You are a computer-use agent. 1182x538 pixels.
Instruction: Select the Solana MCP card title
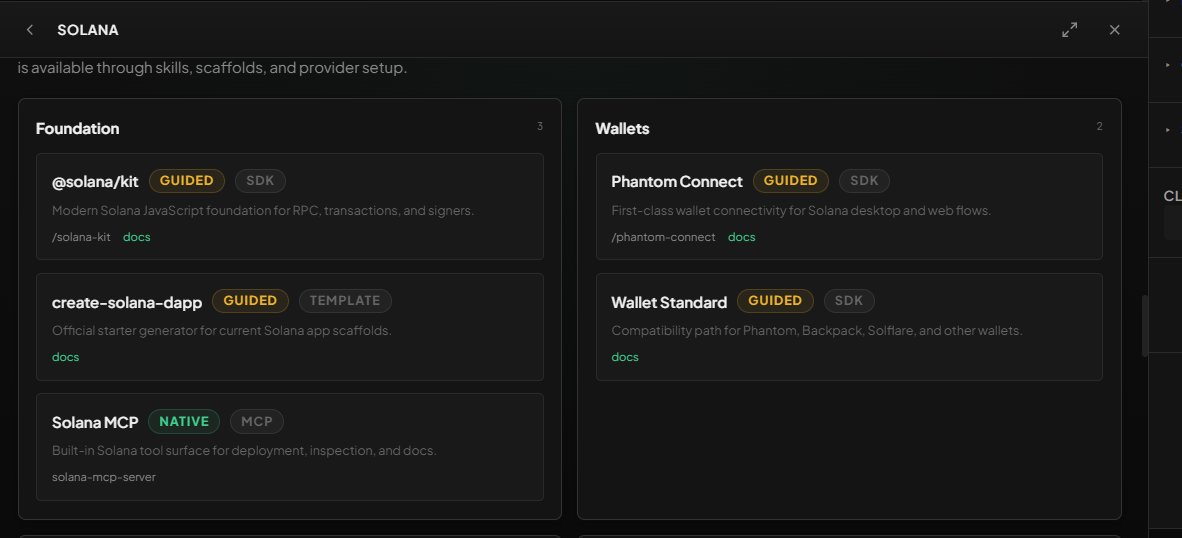pos(95,422)
